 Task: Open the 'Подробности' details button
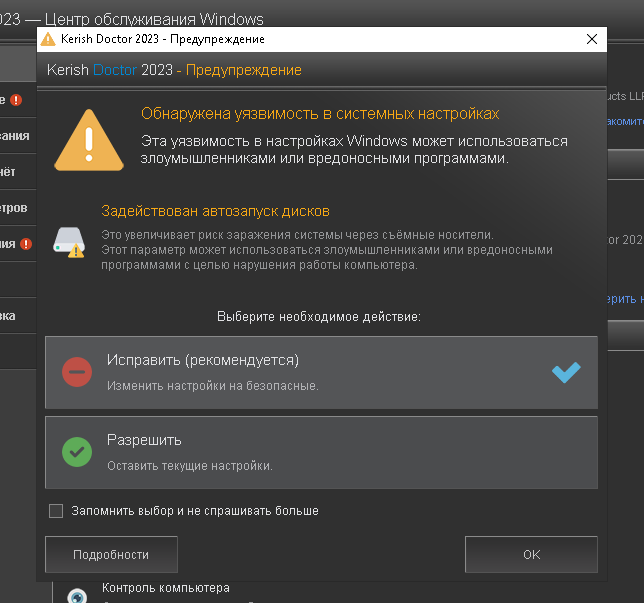coord(111,554)
